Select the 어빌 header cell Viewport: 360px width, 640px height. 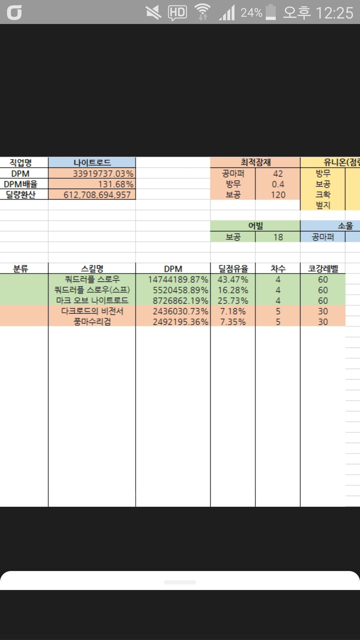point(255,226)
